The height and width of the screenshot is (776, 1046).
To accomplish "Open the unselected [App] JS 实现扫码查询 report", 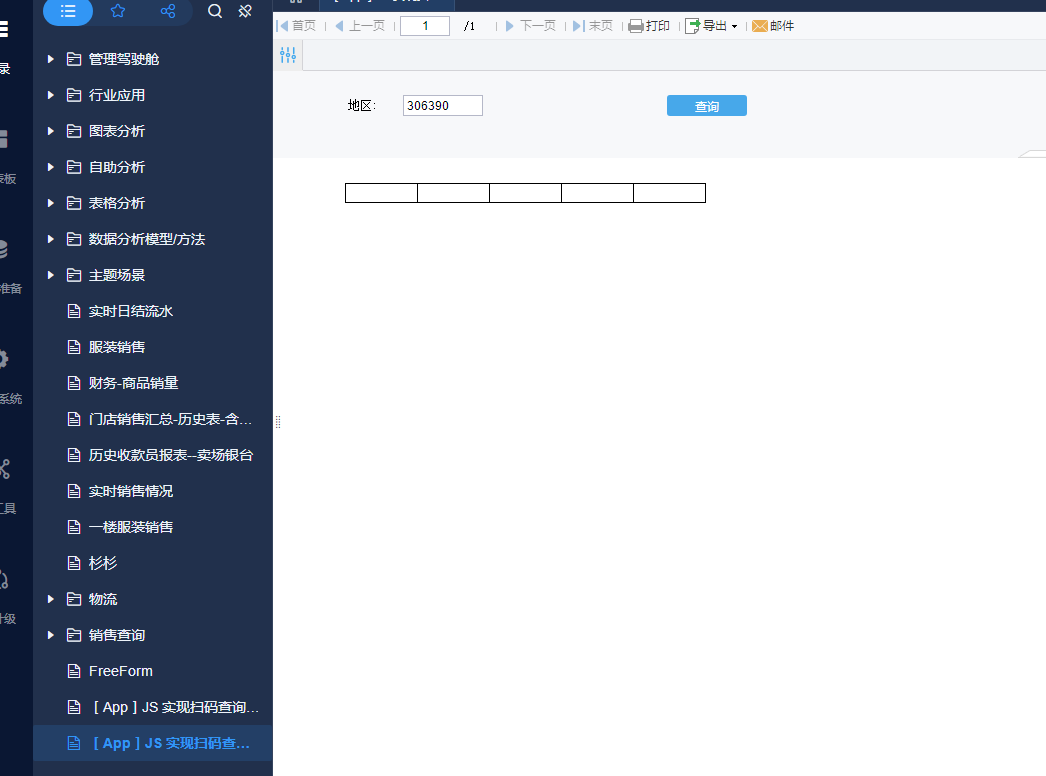I will tap(175, 707).
